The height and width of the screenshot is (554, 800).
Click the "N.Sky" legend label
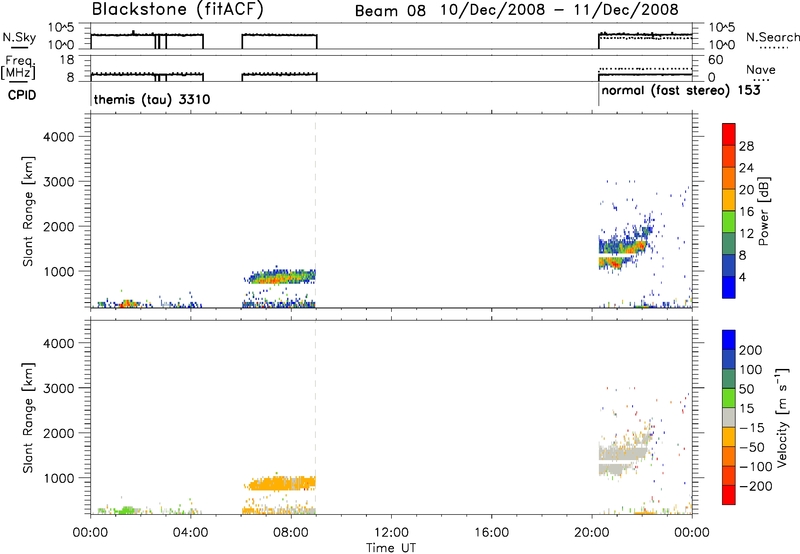(x=19, y=37)
